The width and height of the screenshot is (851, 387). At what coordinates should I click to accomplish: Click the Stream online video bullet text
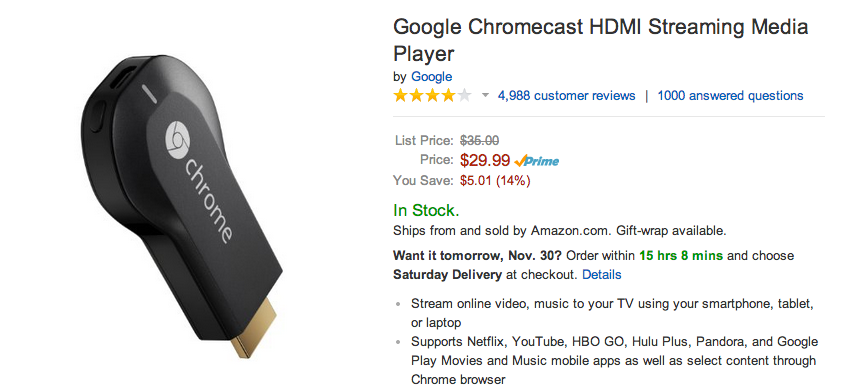click(x=612, y=313)
